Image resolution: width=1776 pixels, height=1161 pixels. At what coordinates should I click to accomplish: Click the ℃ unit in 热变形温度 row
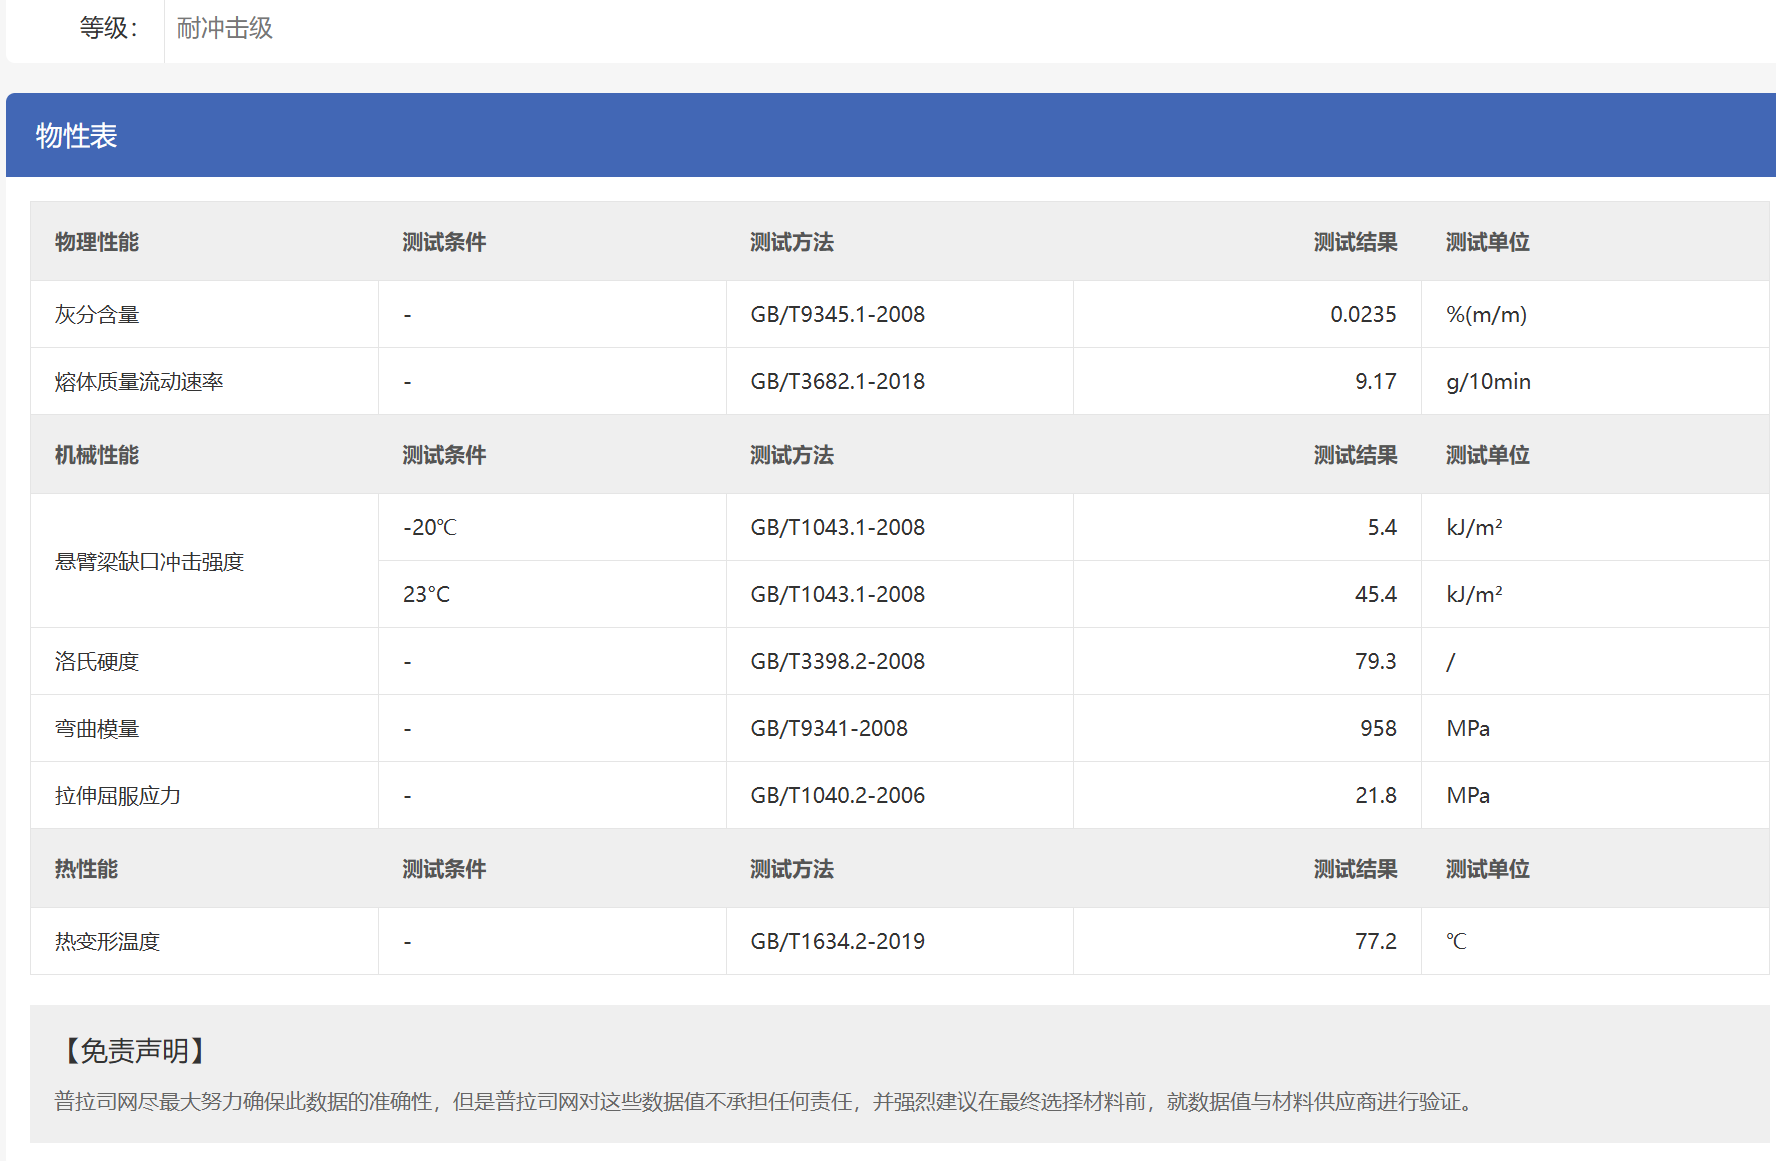1456,941
